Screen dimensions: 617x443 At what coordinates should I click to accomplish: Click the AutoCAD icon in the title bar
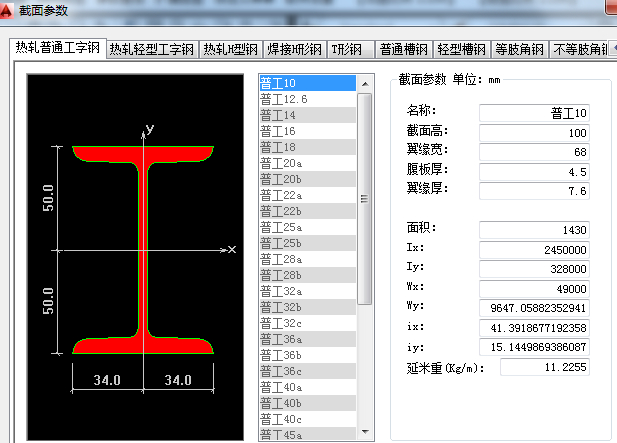(6, 11)
